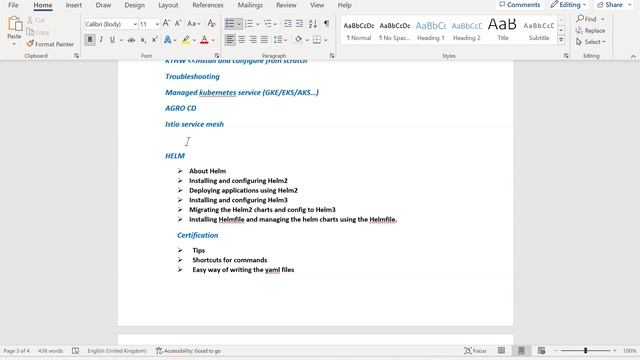Collapse the ribbon
Image resolution: width=640 pixels, height=360 pixels.
633,56
